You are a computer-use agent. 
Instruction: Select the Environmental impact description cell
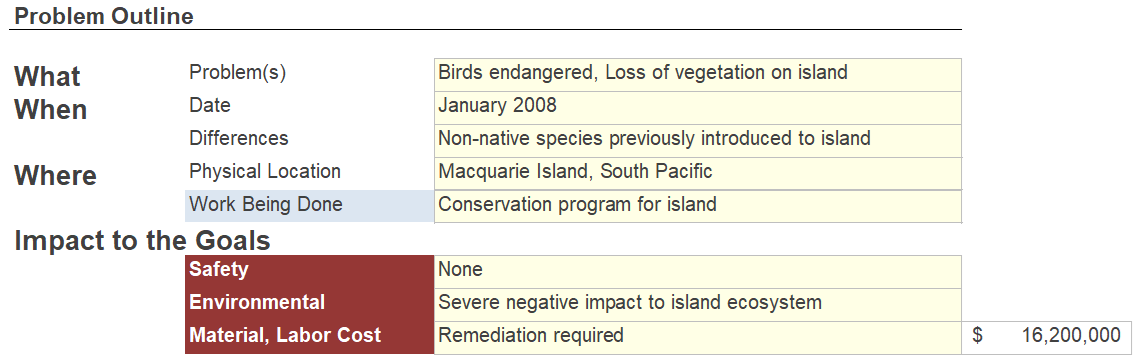[x=697, y=305]
